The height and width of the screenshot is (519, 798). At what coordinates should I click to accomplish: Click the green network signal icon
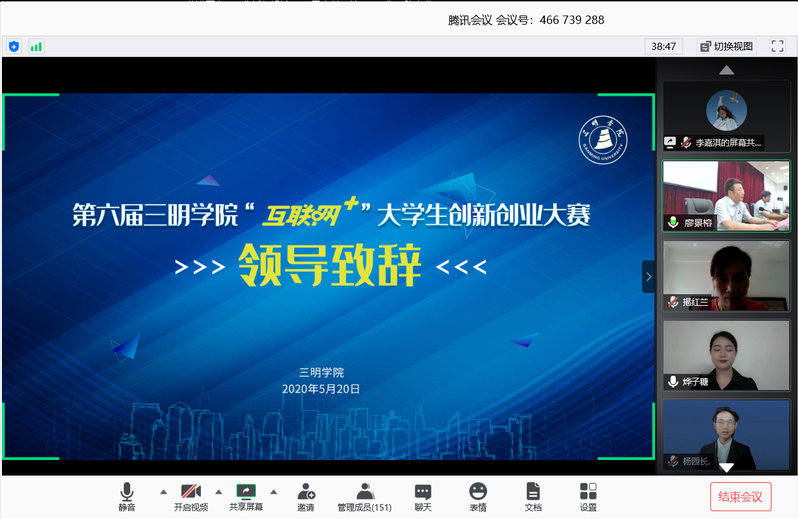(37, 46)
